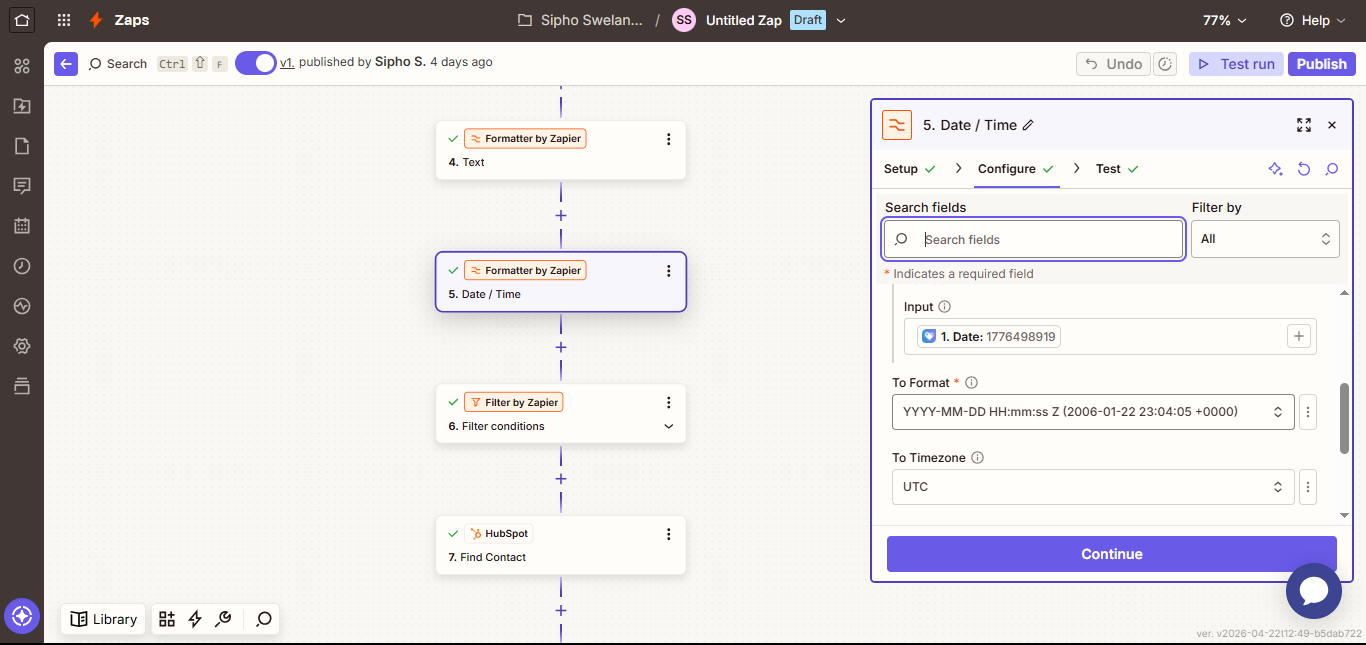
Task: Open To Format field options menu
Action: (1308, 412)
